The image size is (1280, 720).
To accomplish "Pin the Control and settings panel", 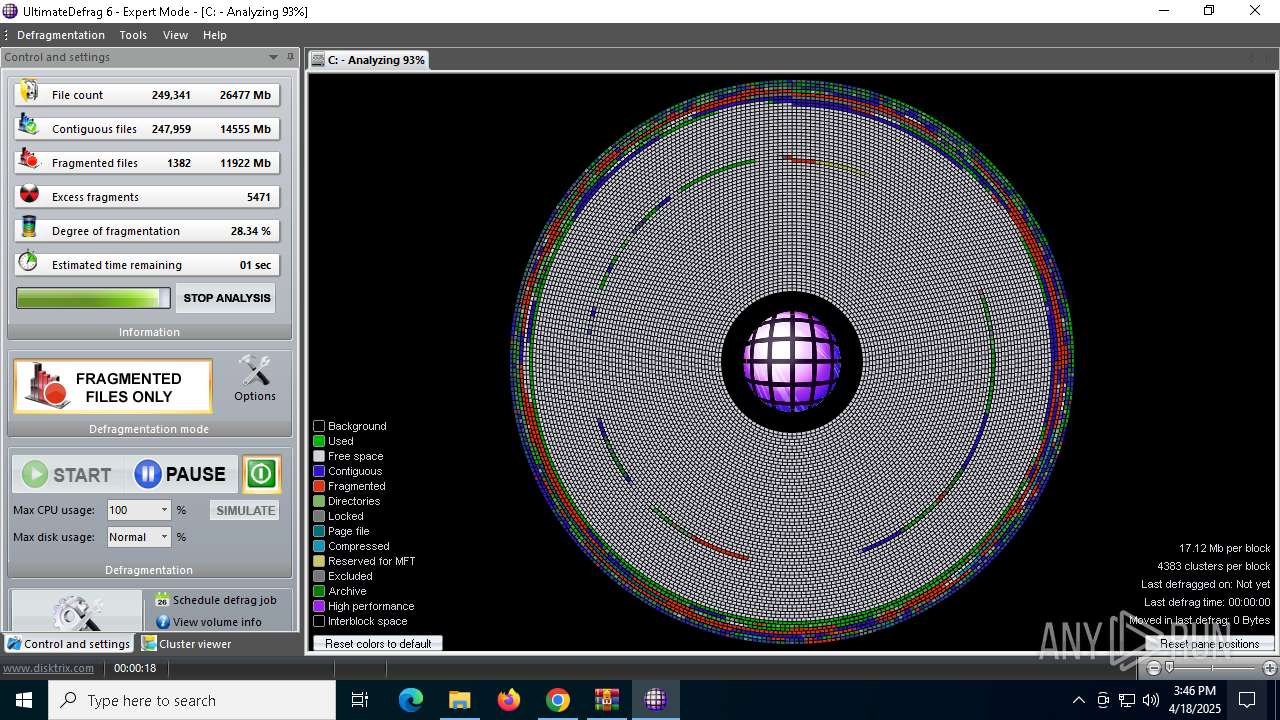I will [290, 57].
